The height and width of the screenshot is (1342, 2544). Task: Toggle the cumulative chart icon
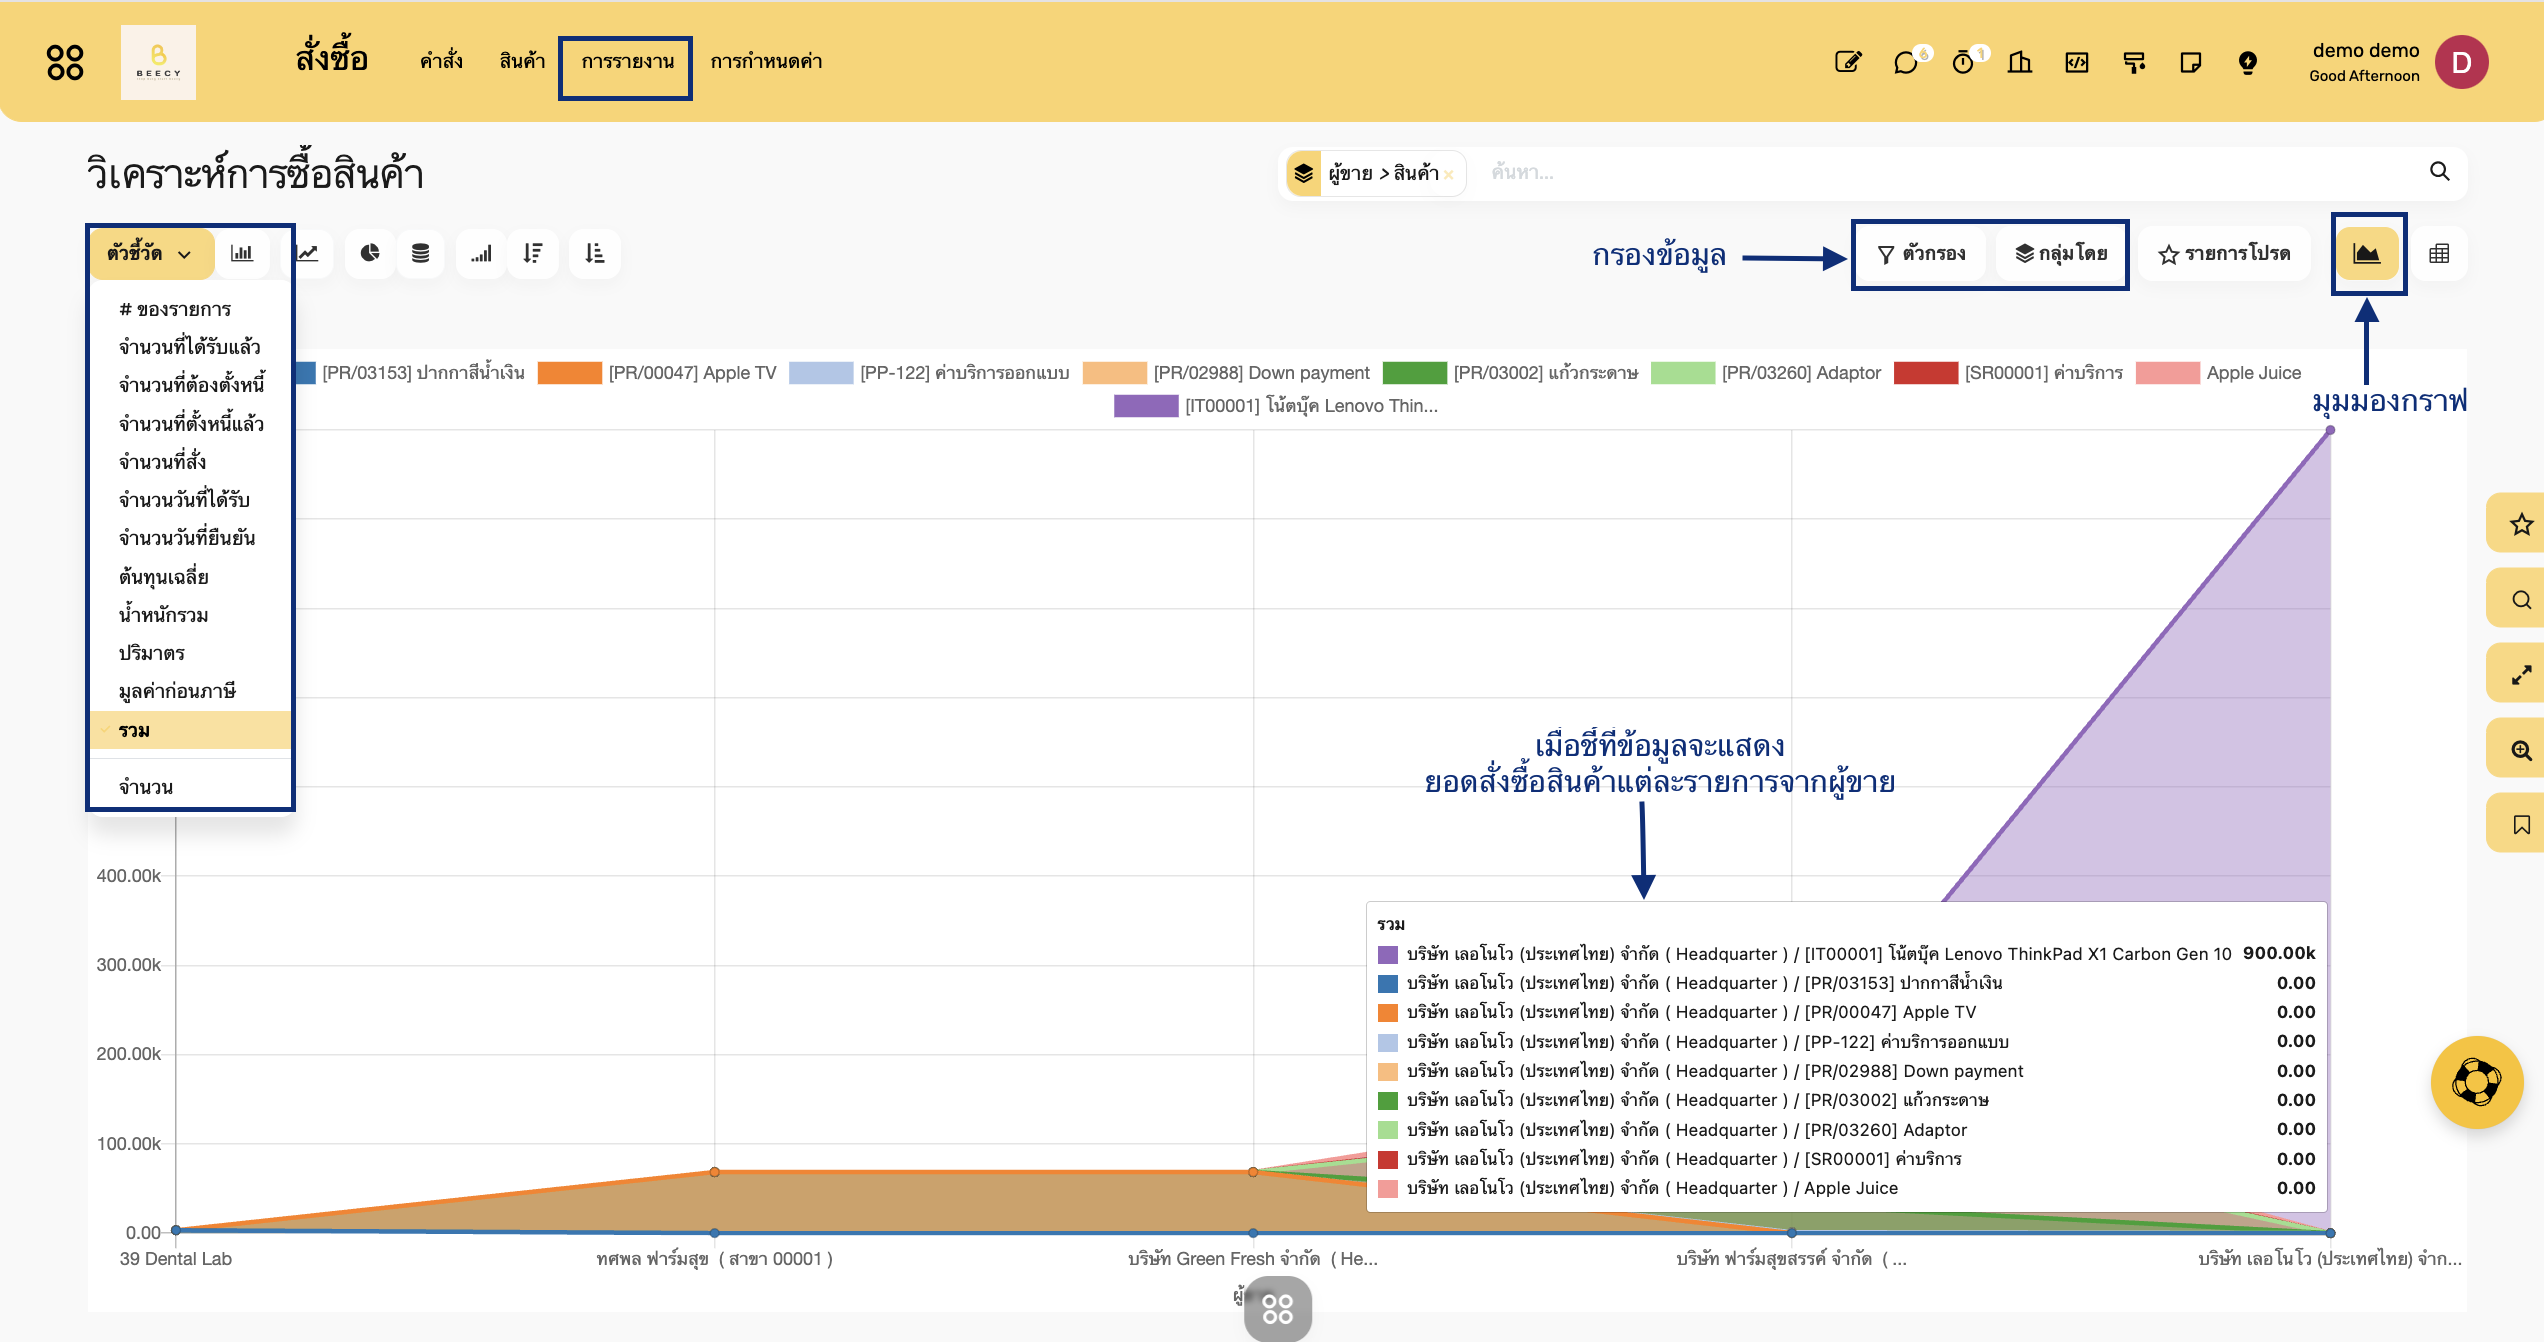point(482,253)
